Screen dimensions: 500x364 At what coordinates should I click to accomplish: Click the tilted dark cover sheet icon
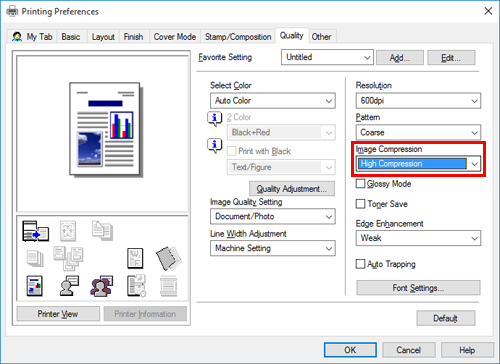(168, 258)
